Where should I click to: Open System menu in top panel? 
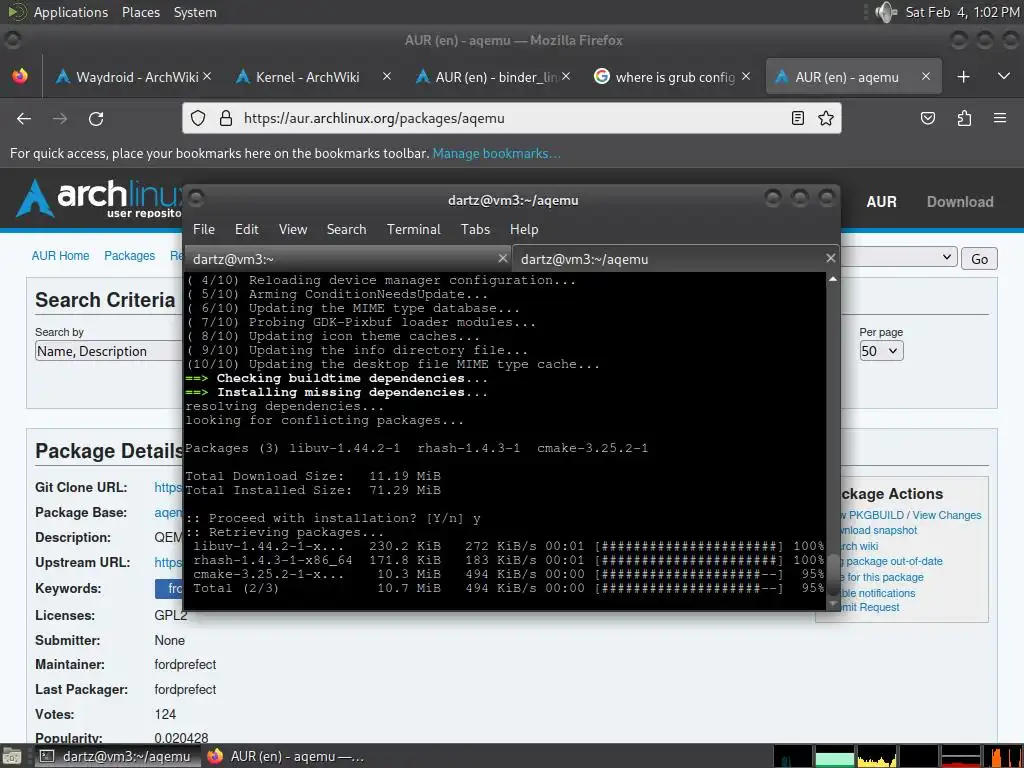[195, 12]
